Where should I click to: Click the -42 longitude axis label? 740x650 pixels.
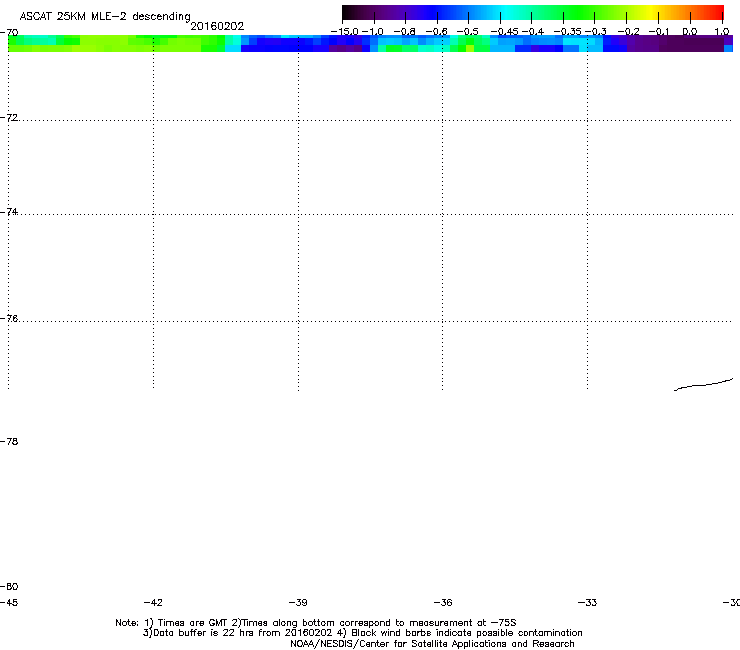point(153,602)
